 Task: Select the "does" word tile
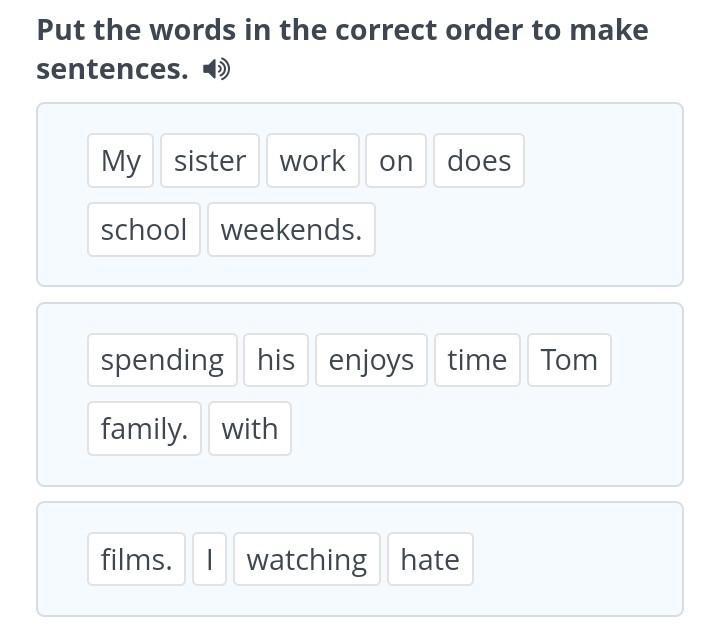479,161
